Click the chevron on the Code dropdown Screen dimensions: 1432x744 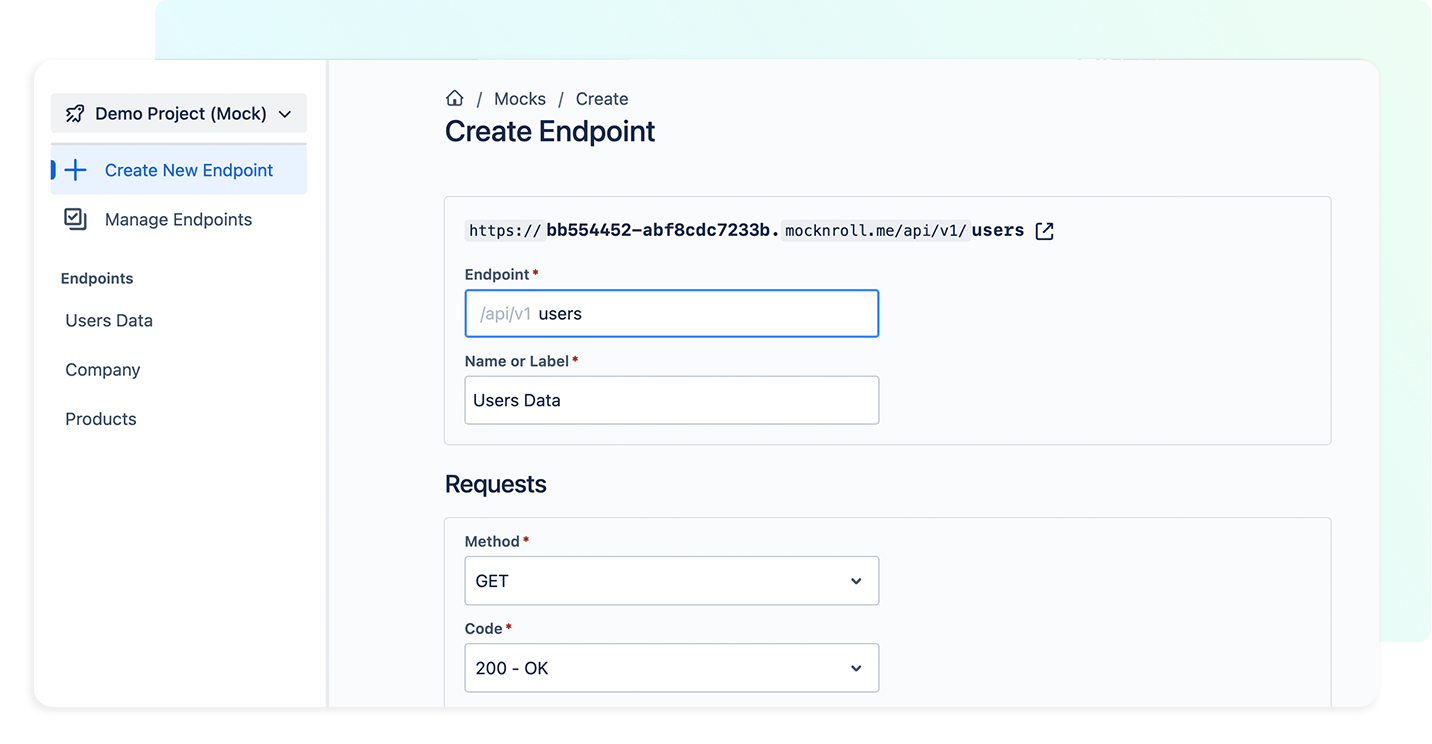pyautogui.click(x=856, y=668)
